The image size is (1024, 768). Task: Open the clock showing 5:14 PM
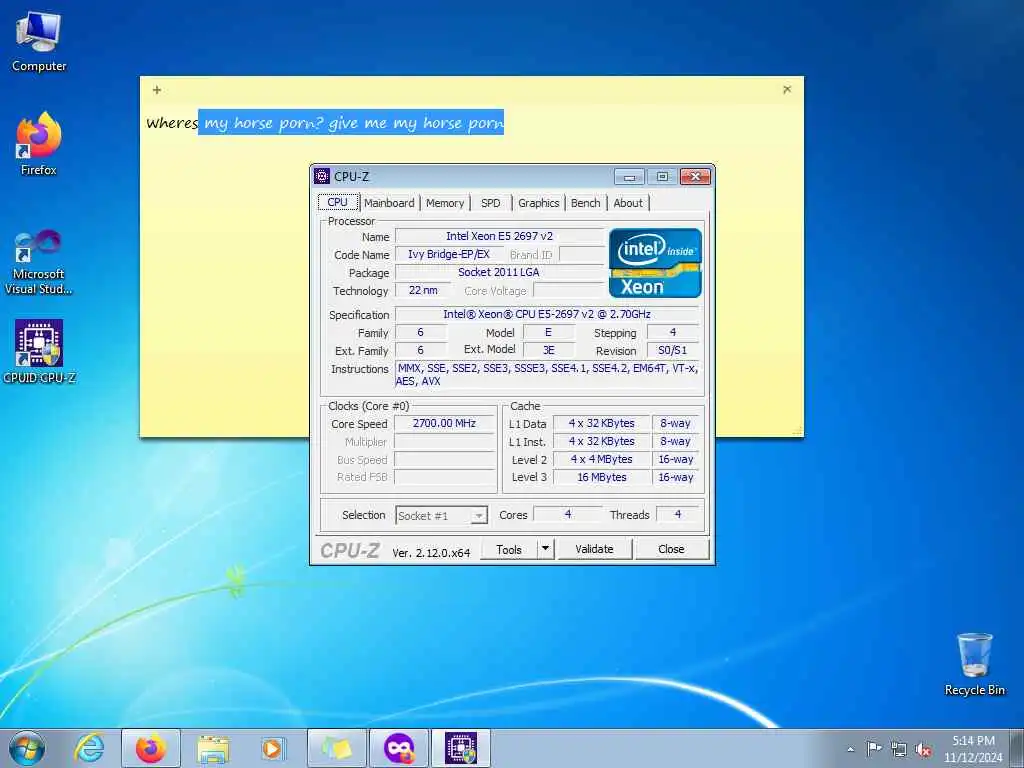(x=973, y=748)
